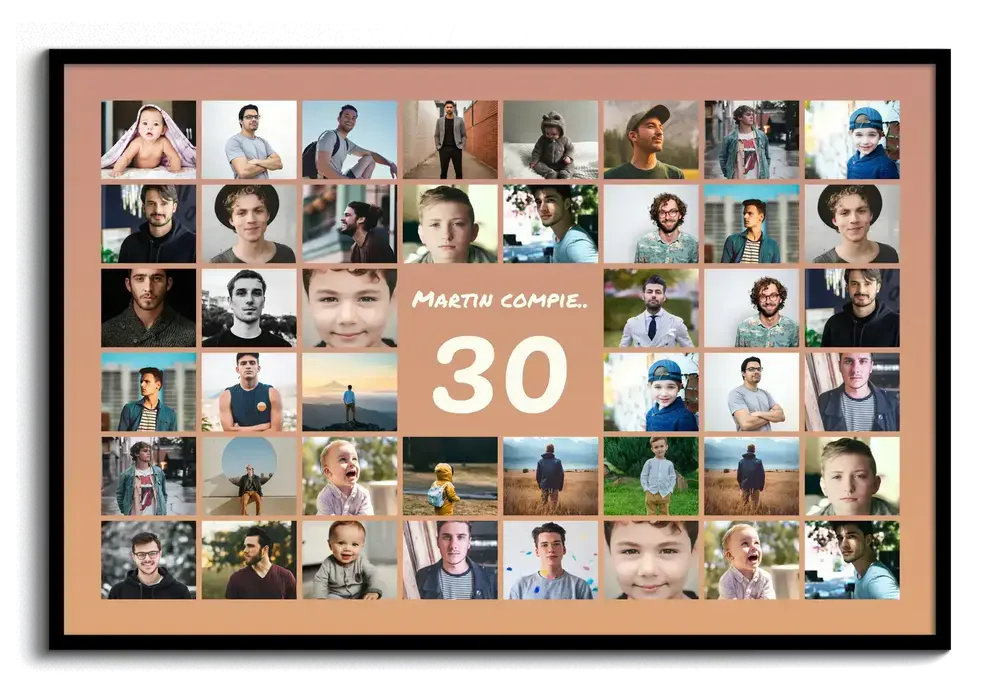Click the black-and-white man in black tee photo
1000x699 pixels.
click(249, 308)
